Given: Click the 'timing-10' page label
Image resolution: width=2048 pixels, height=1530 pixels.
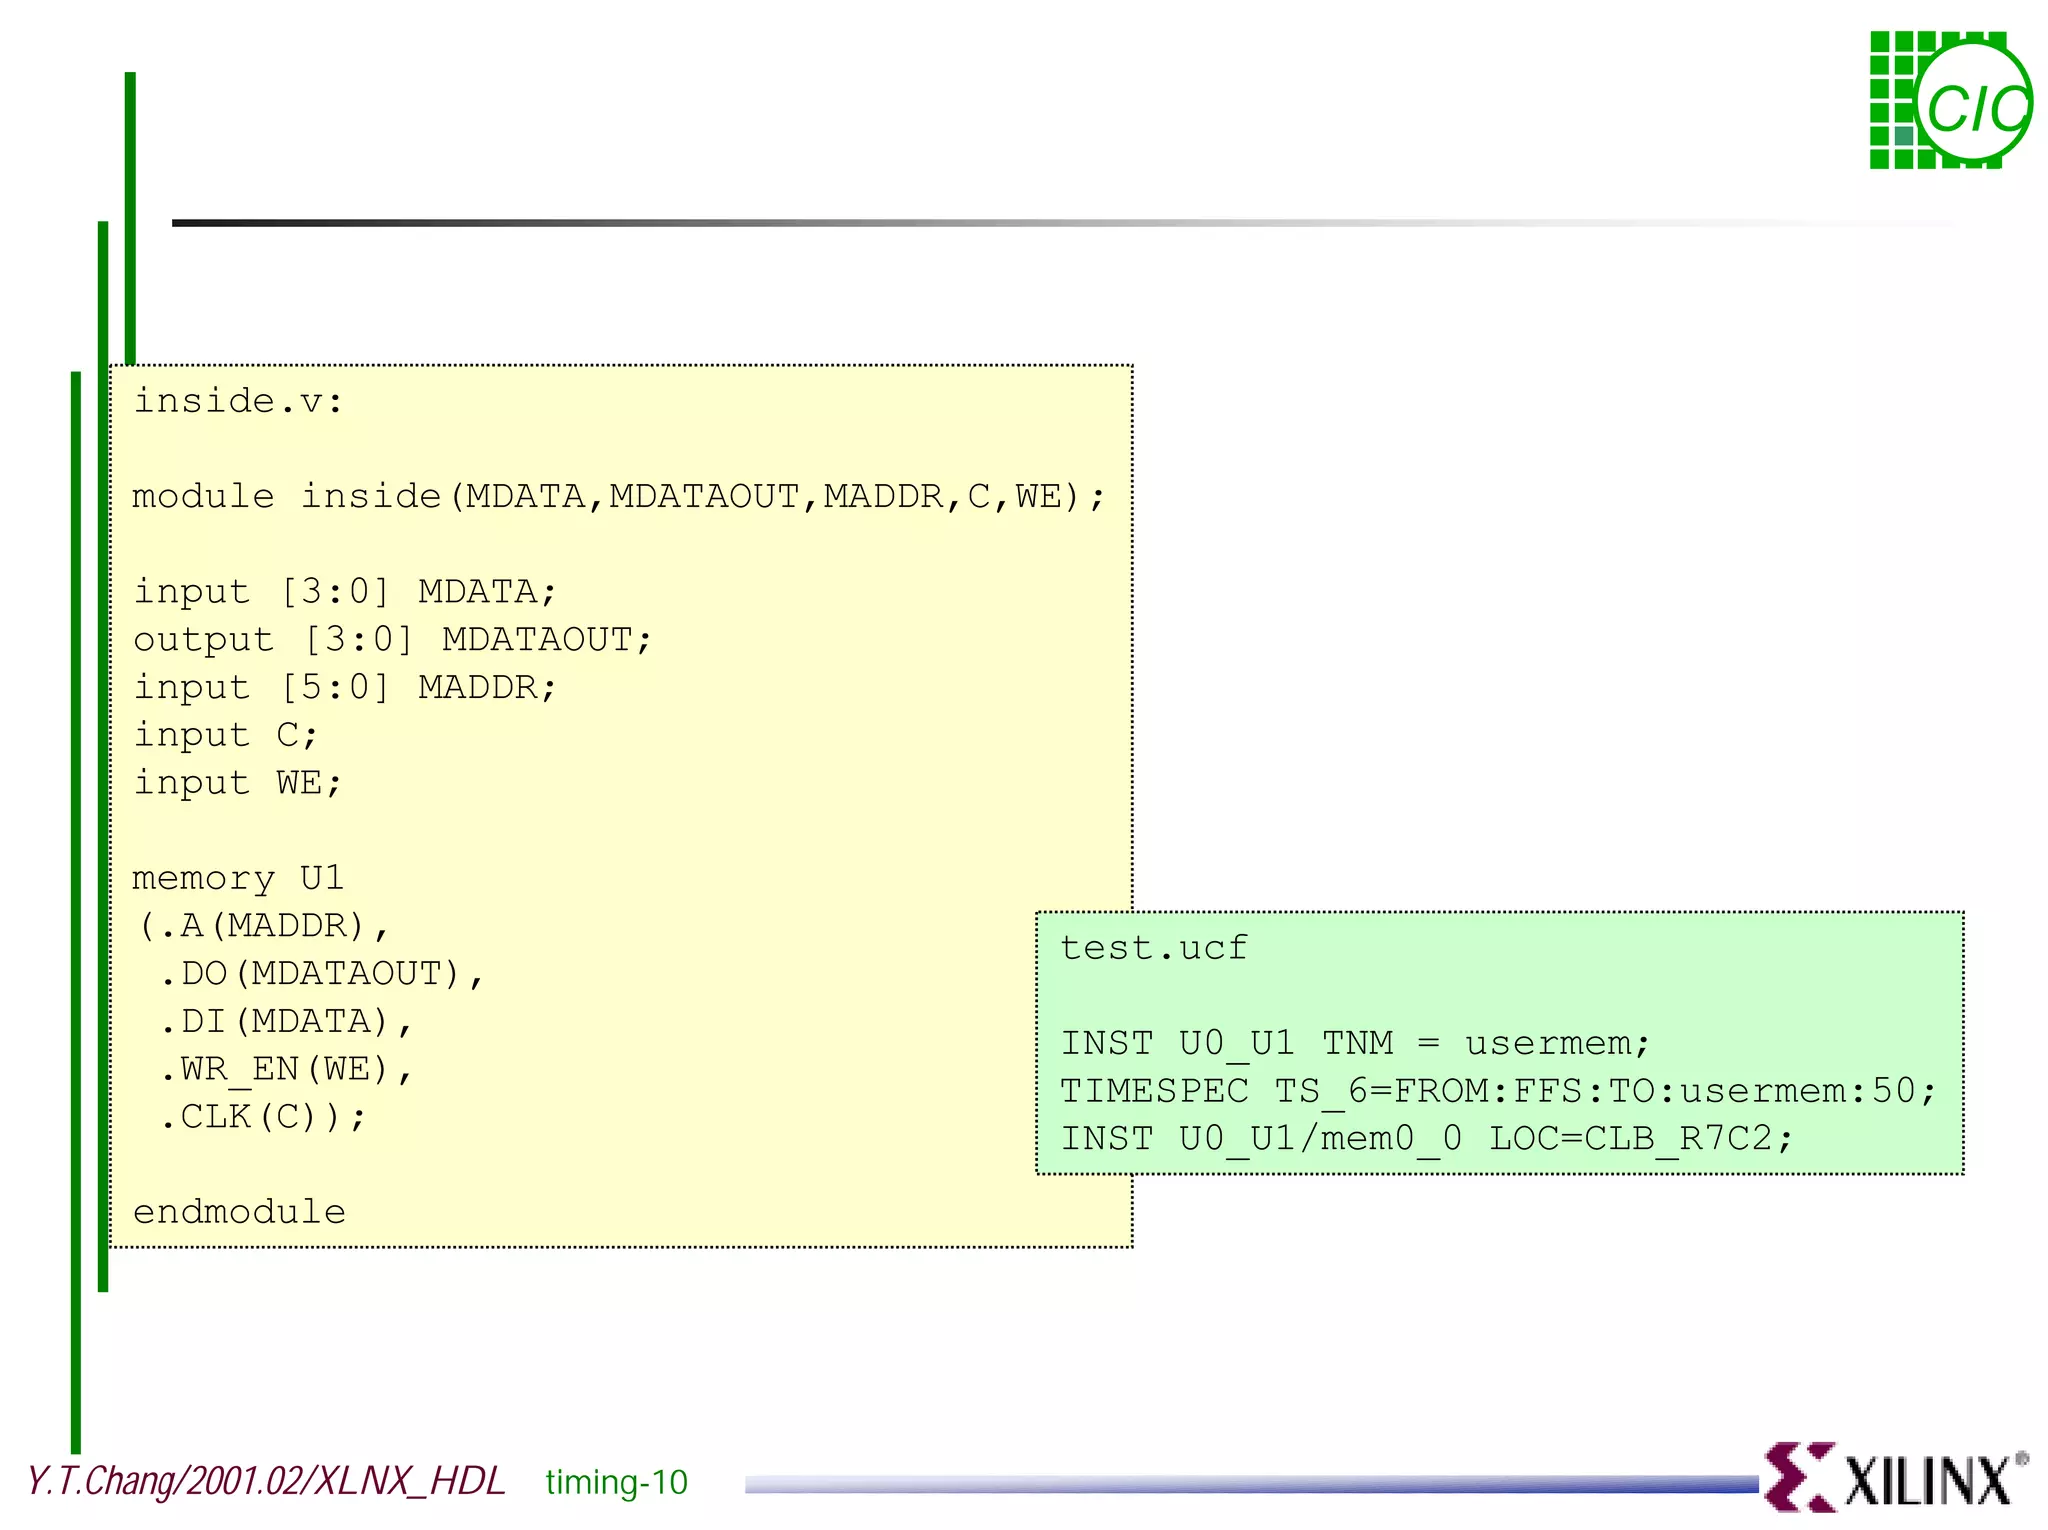Looking at the screenshot, I should pos(617,1483).
